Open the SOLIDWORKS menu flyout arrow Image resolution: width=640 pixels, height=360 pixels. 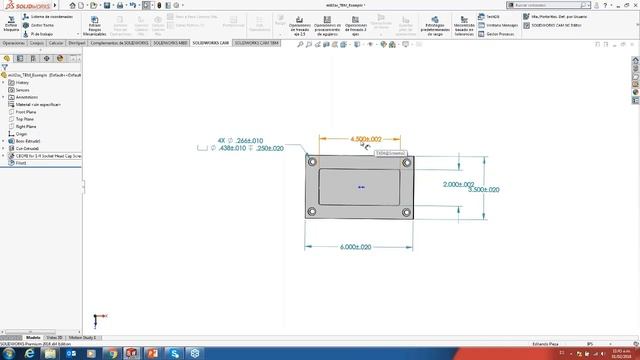coord(55,5)
